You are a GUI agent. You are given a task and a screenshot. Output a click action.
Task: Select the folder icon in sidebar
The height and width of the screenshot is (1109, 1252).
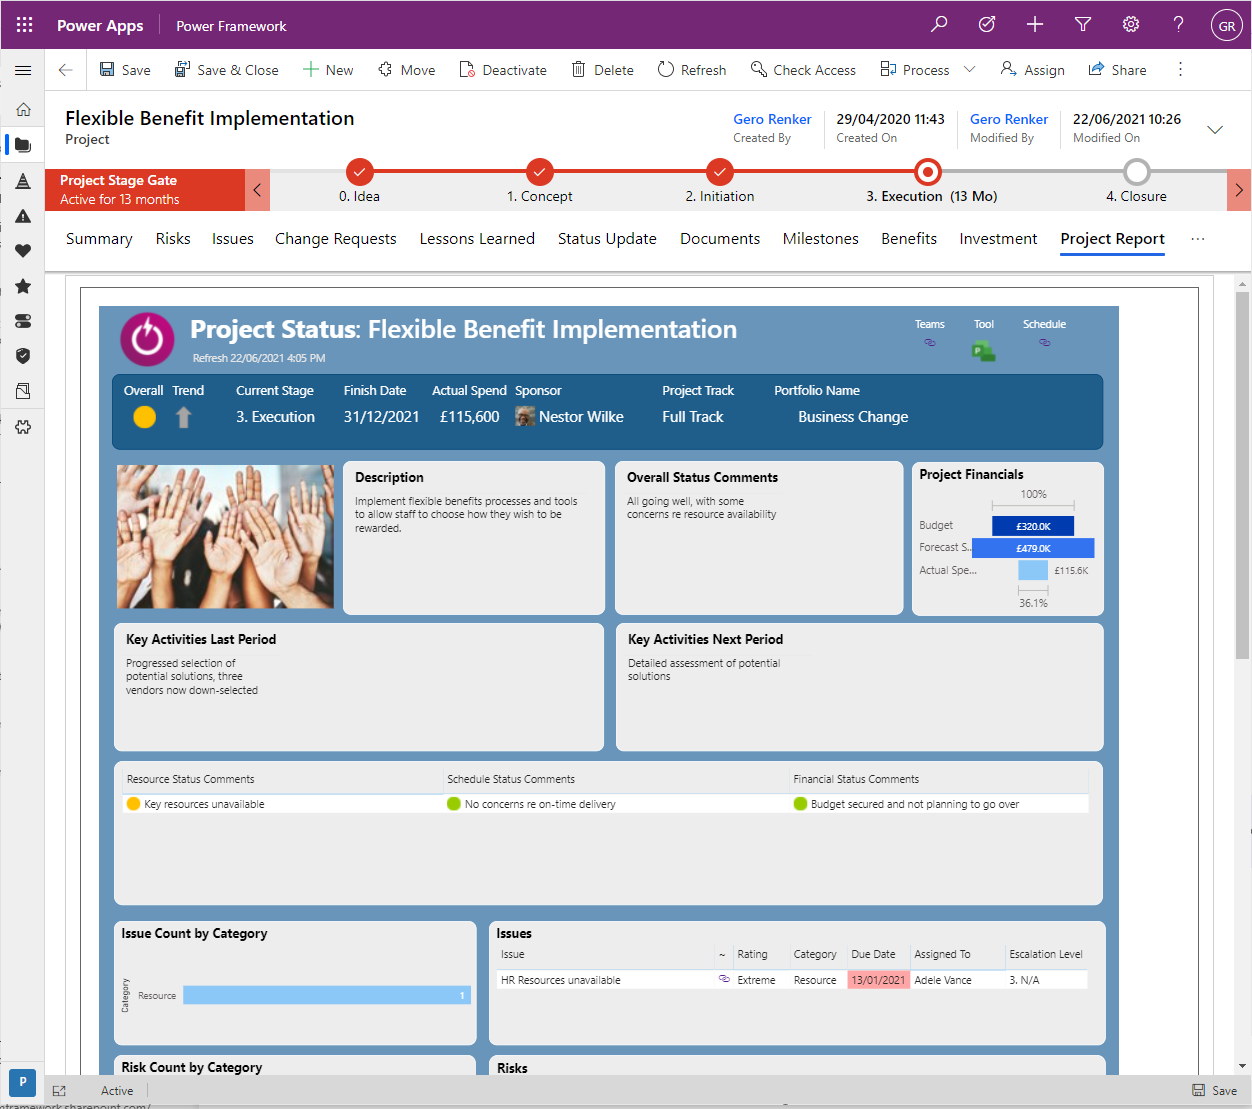(x=23, y=145)
